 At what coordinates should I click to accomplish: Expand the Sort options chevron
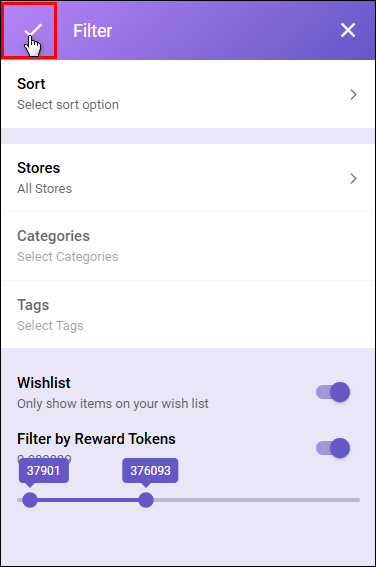[x=353, y=95]
